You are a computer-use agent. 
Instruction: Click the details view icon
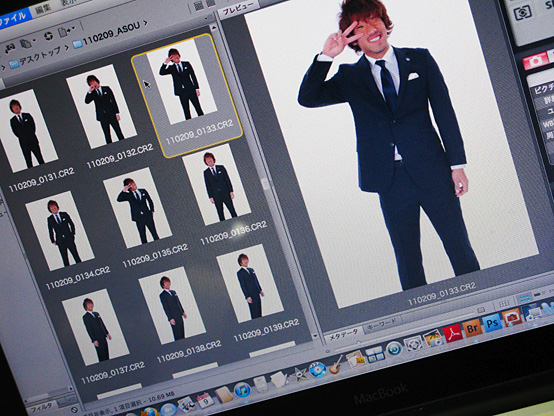(537, 294)
